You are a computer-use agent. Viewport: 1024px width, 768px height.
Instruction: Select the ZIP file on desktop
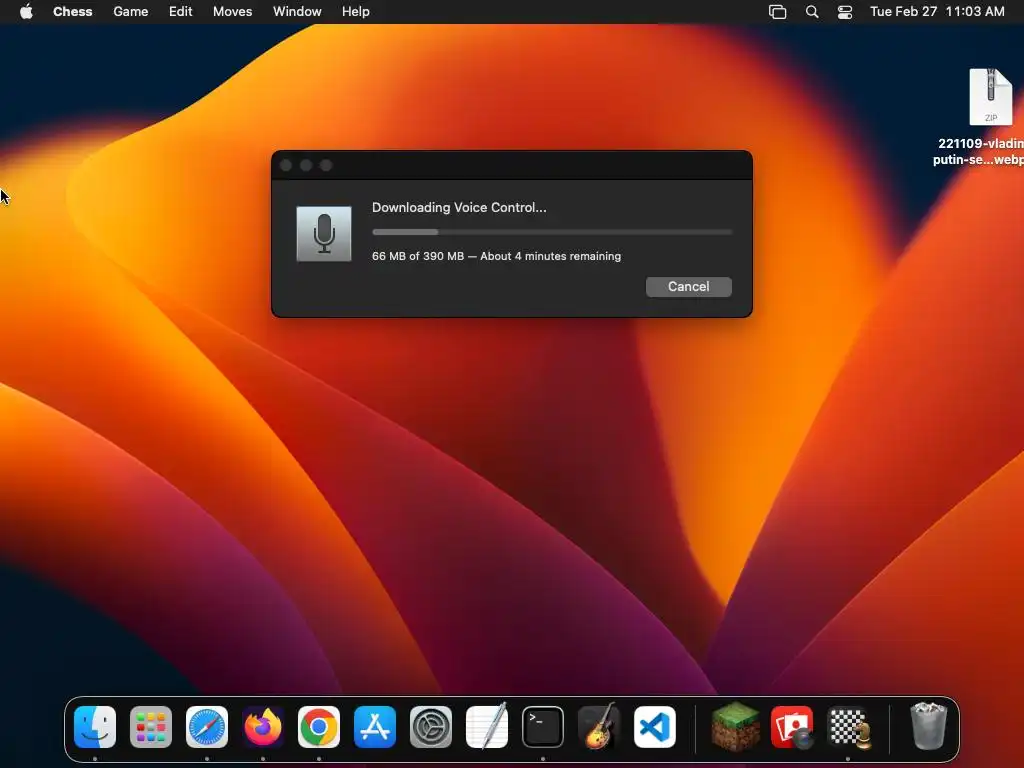[991, 97]
